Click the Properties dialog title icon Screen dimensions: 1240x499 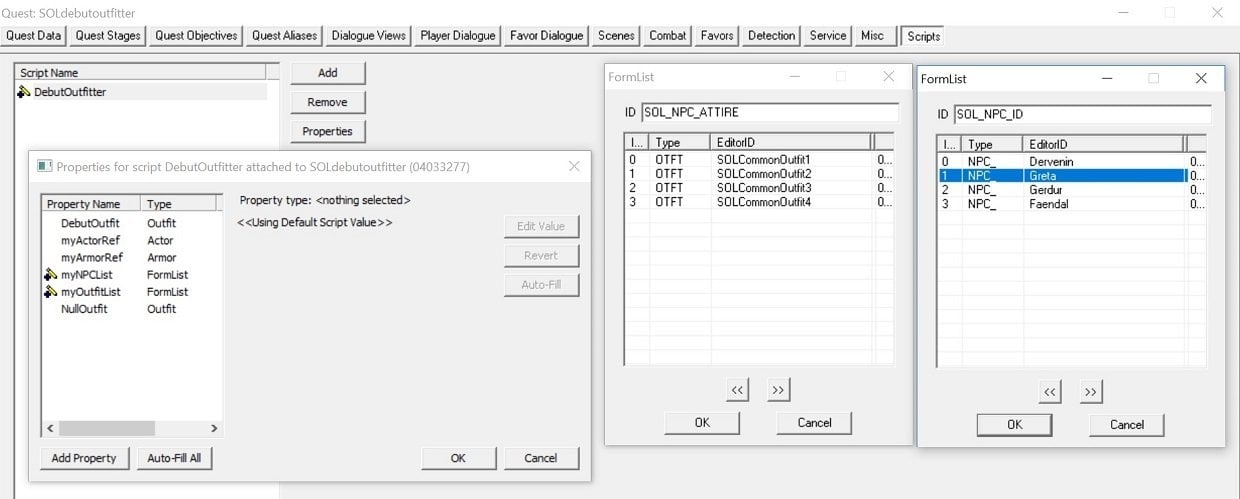(x=44, y=166)
